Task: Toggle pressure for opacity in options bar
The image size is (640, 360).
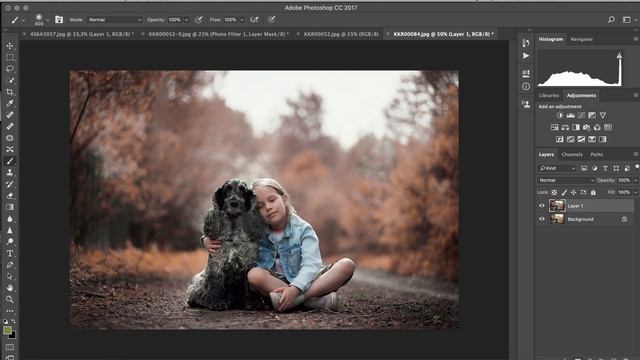Action: [x=199, y=20]
